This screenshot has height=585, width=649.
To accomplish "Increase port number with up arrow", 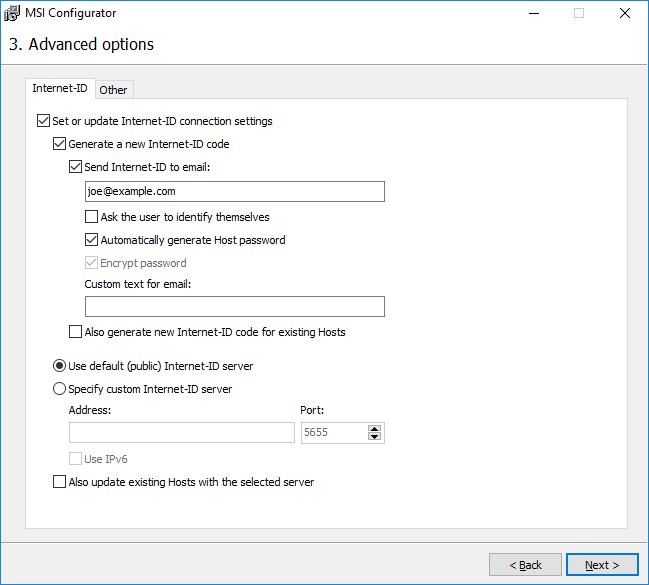I will (375, 428).
